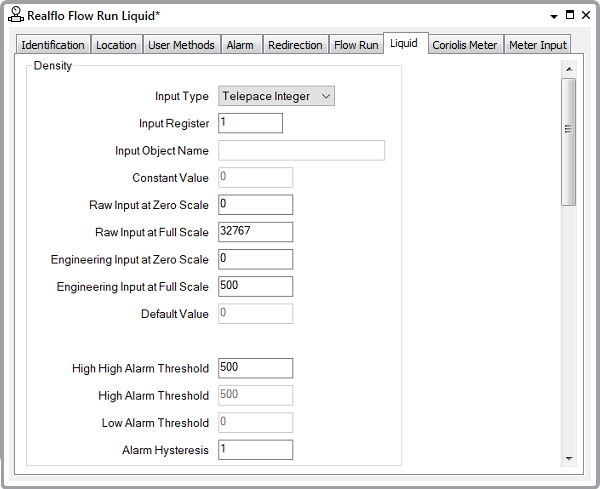
Task: Switch to the Flow Run tab
Action: (x=356, y=45)
